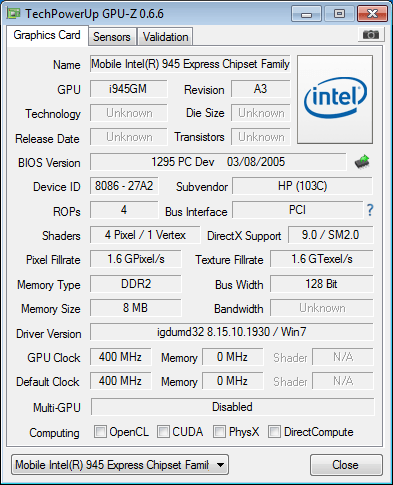393x485 pixels.
Task: Click the Texture Fillrate field 1.6 GTexel/s
Action: coord(322,259)
